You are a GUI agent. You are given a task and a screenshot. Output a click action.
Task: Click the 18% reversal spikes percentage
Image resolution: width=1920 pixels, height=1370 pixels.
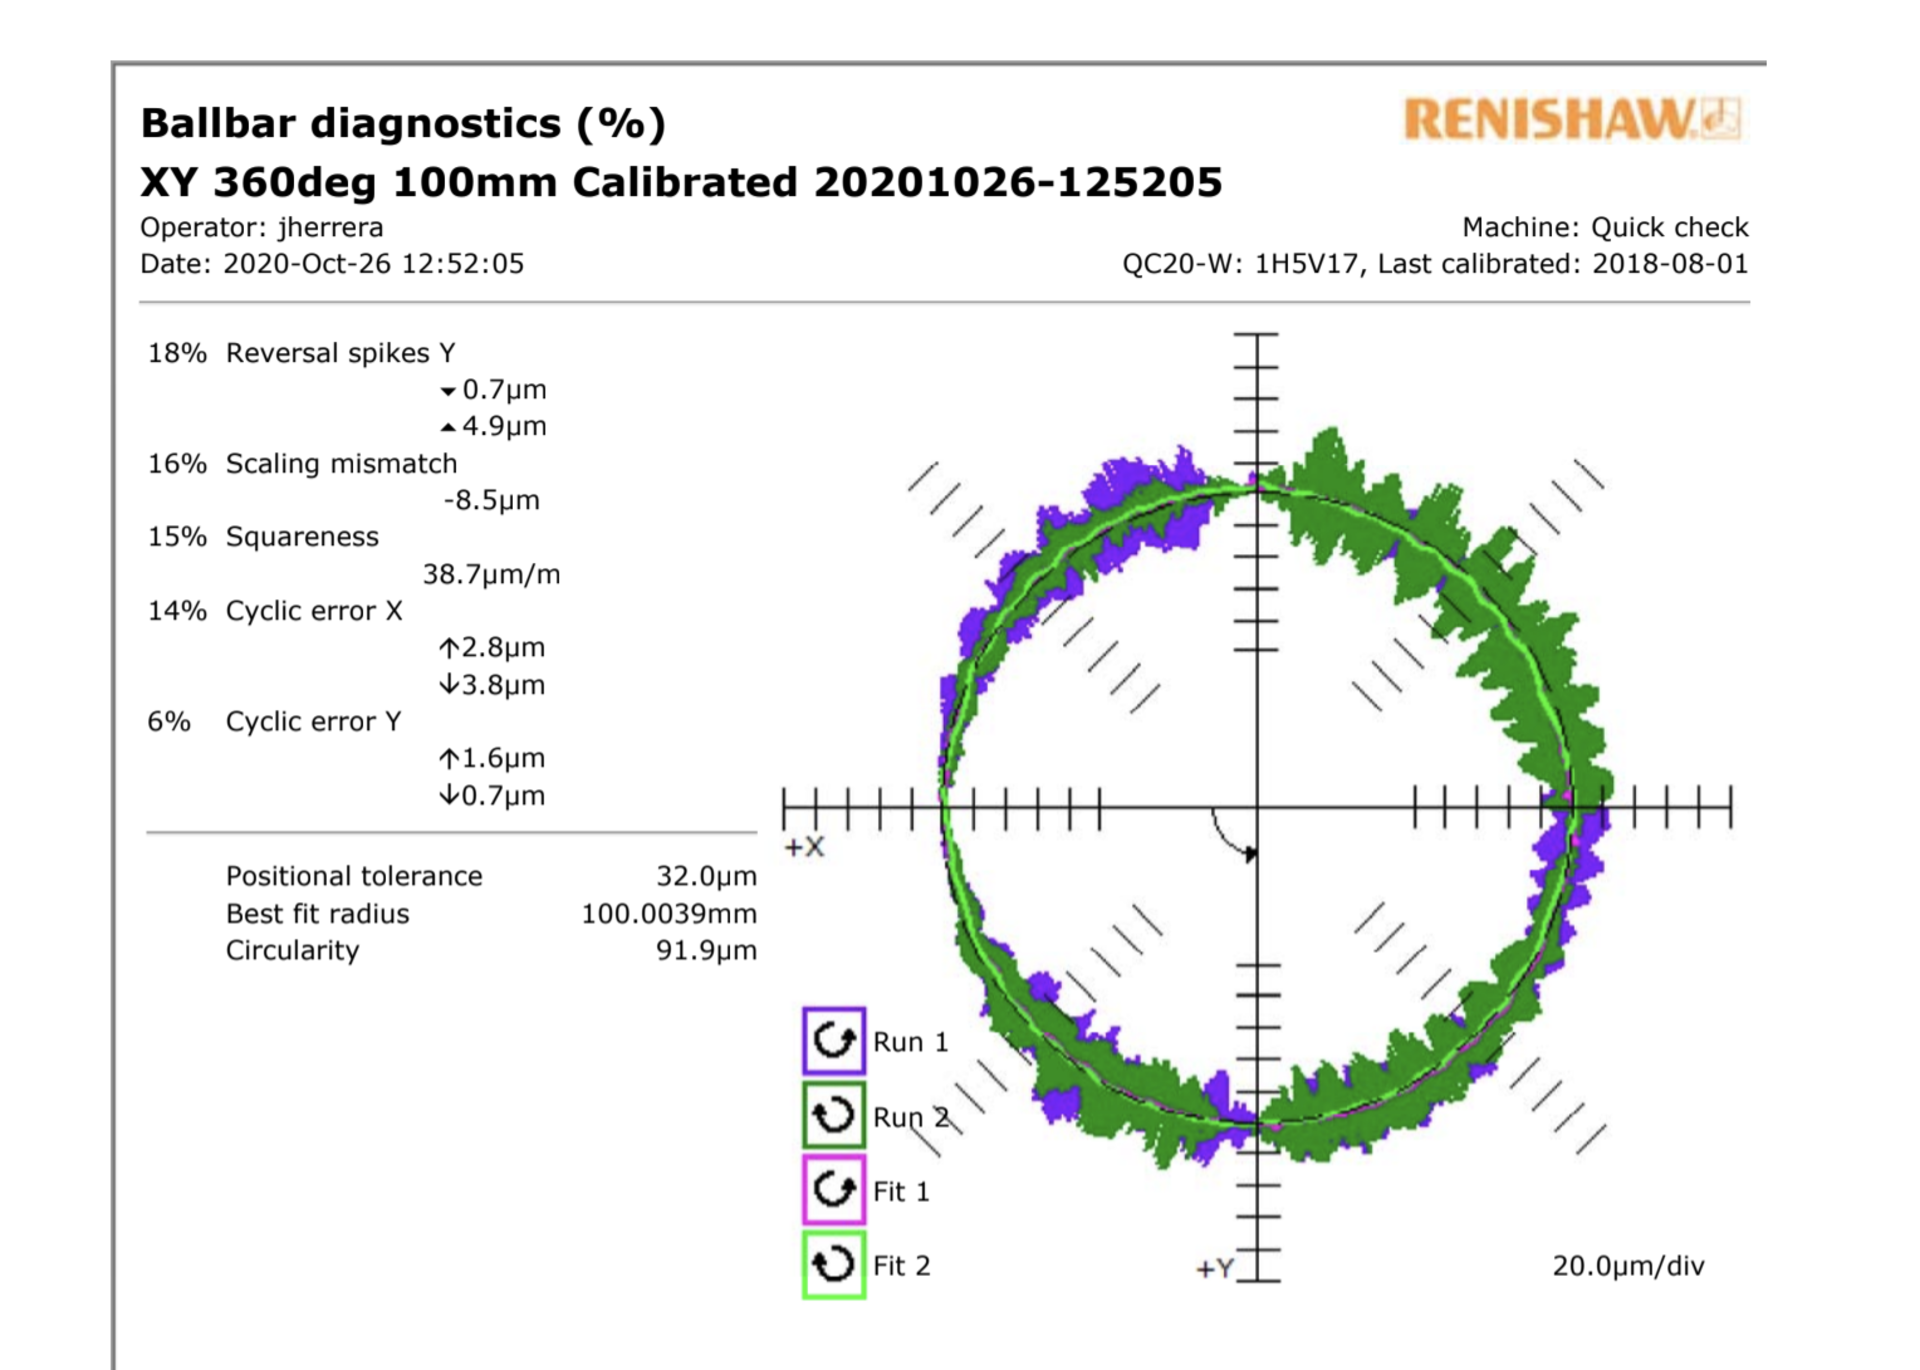(x=177, y=353)
